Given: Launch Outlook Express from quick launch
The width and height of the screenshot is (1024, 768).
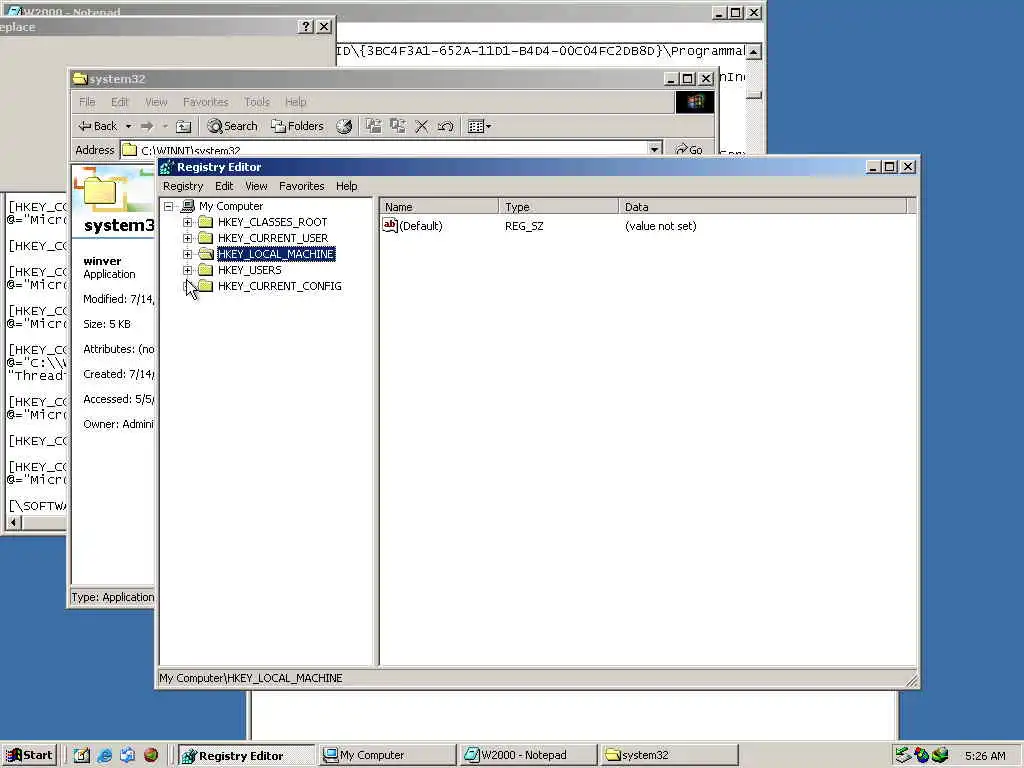Looking at the screenshot, I should click(127, 755).
